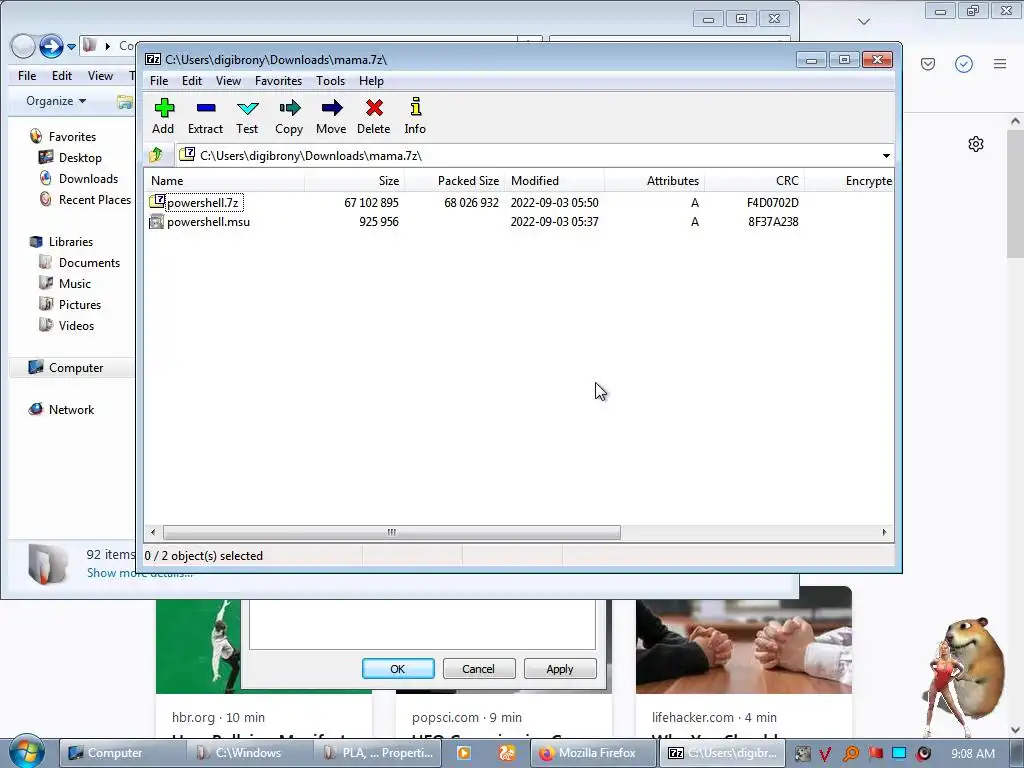Sort by Attributes column header
This screenshot has height=768, width=1024.
click(x=654, y=181)
